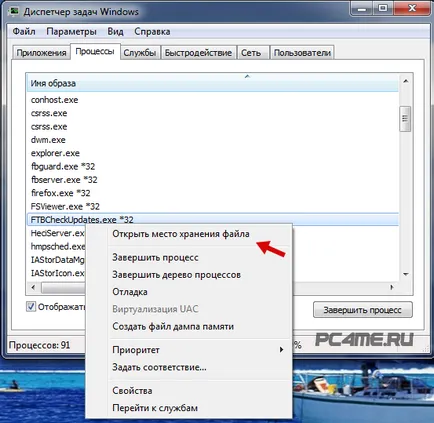Image resolution: width=434 pixels, height=423 pixels.
Task: Click the Завершить процесс button
Action: (363, 310)
